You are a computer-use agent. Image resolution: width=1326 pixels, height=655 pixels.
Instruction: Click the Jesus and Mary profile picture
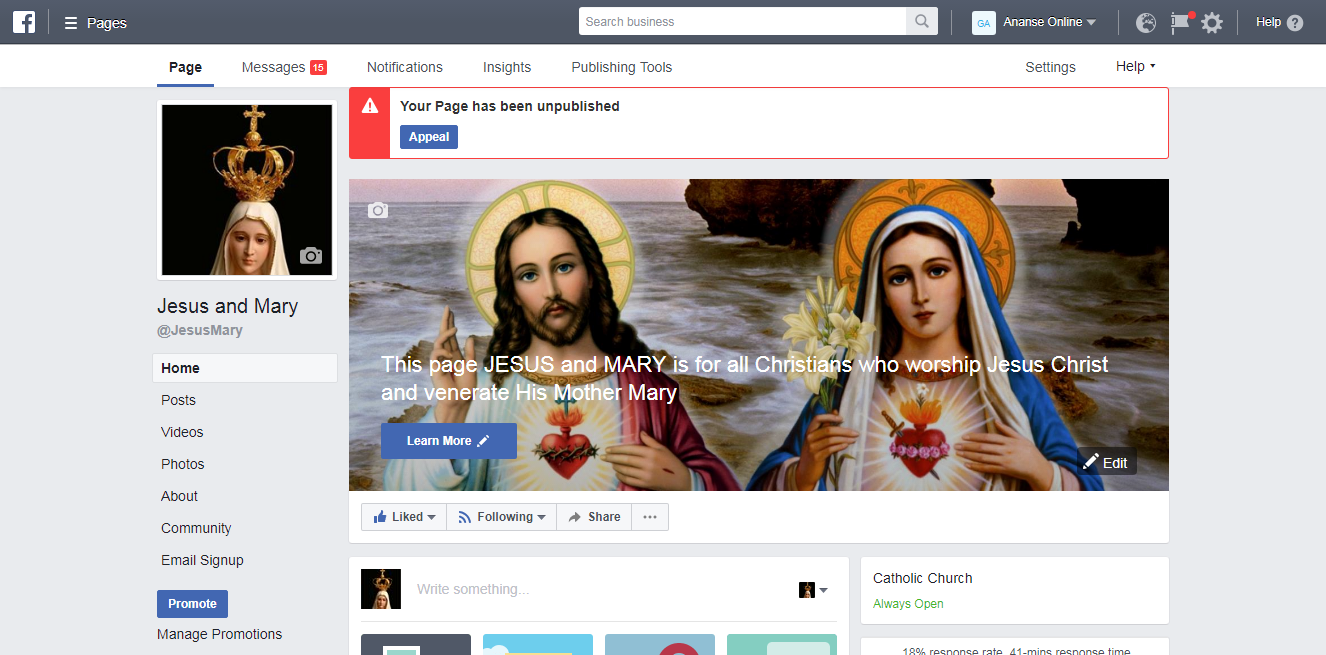pos(247,190)
